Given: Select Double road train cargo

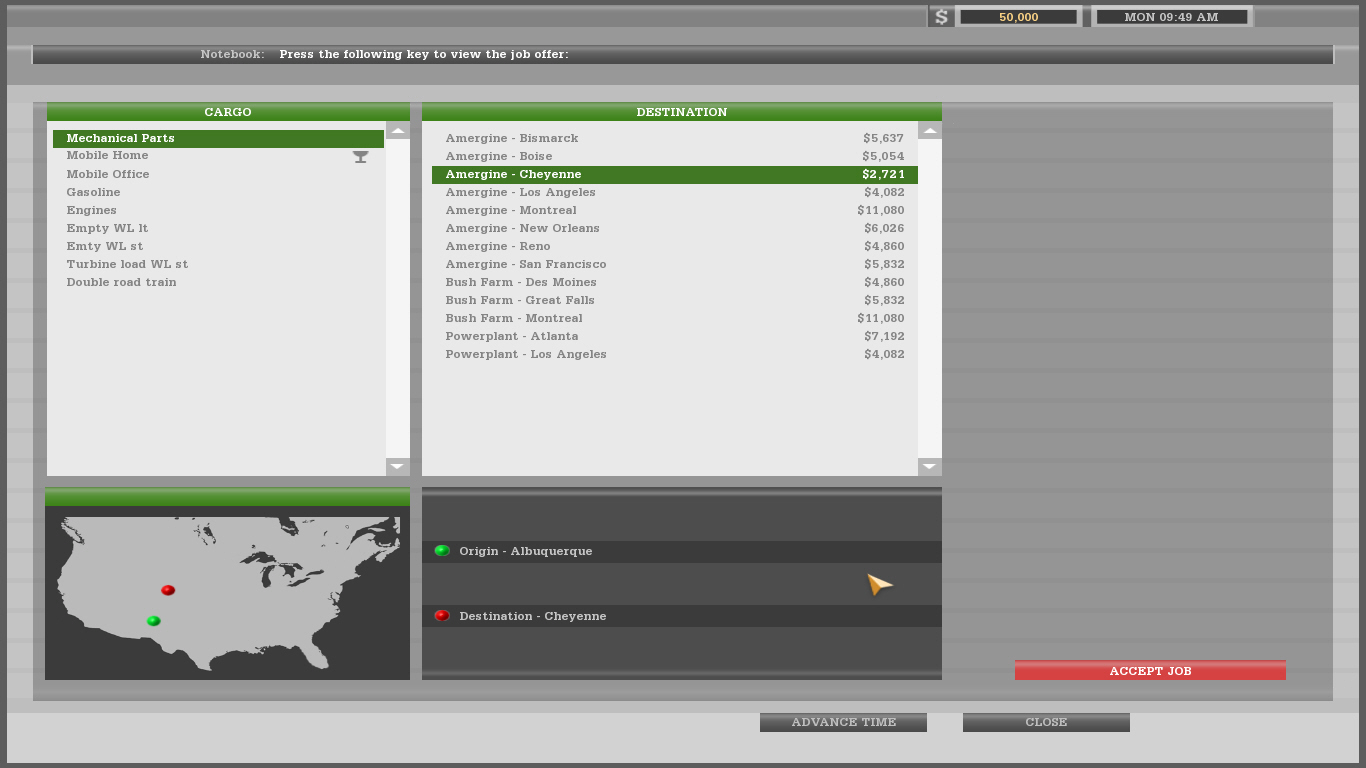Looking at the screenshot, I should click(x=121, y=282).
